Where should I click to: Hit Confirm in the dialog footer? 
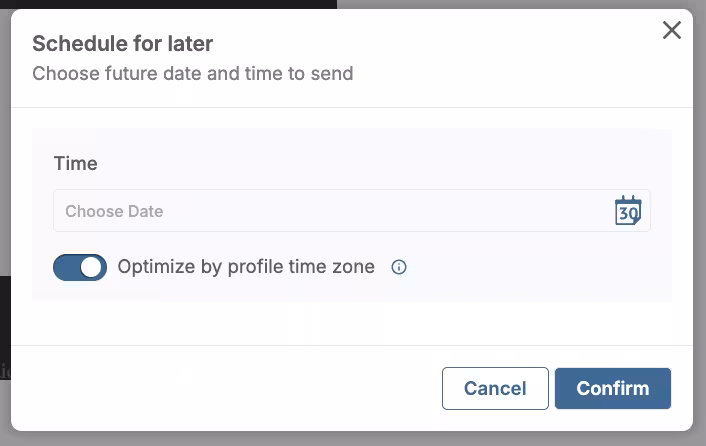(612, 388)
